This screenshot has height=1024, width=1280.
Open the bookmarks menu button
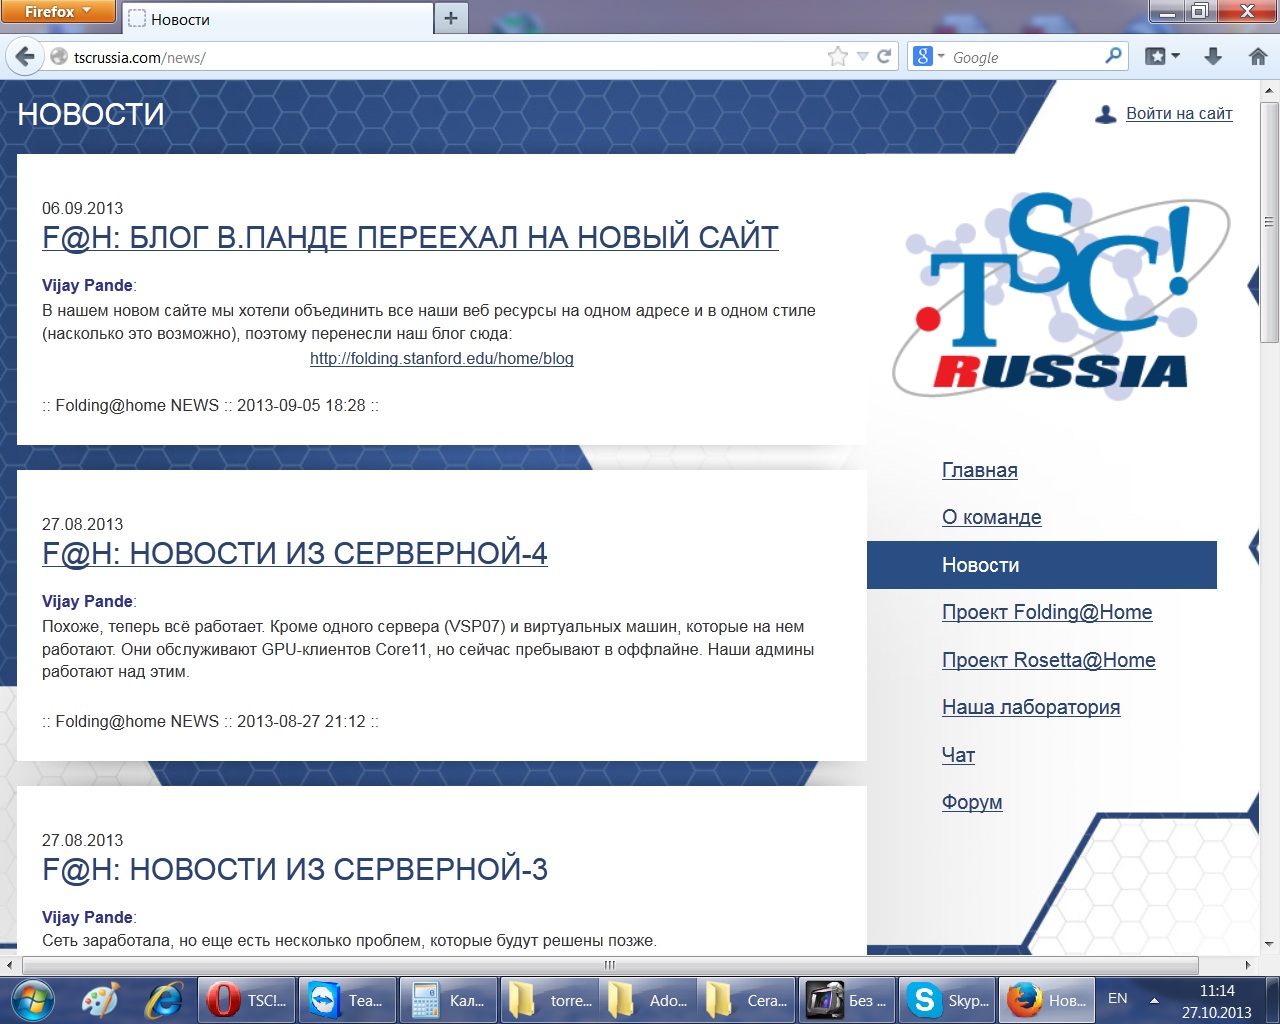coord(1162,57)
